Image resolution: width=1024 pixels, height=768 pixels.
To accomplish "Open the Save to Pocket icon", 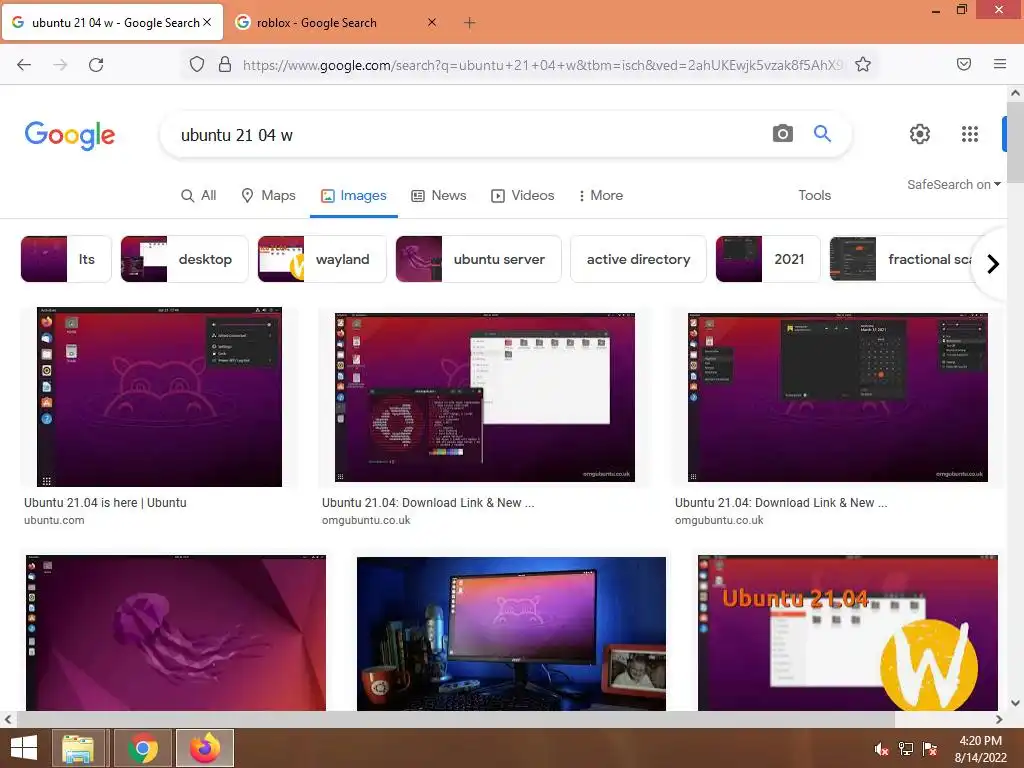I will (x=964, y=64).
